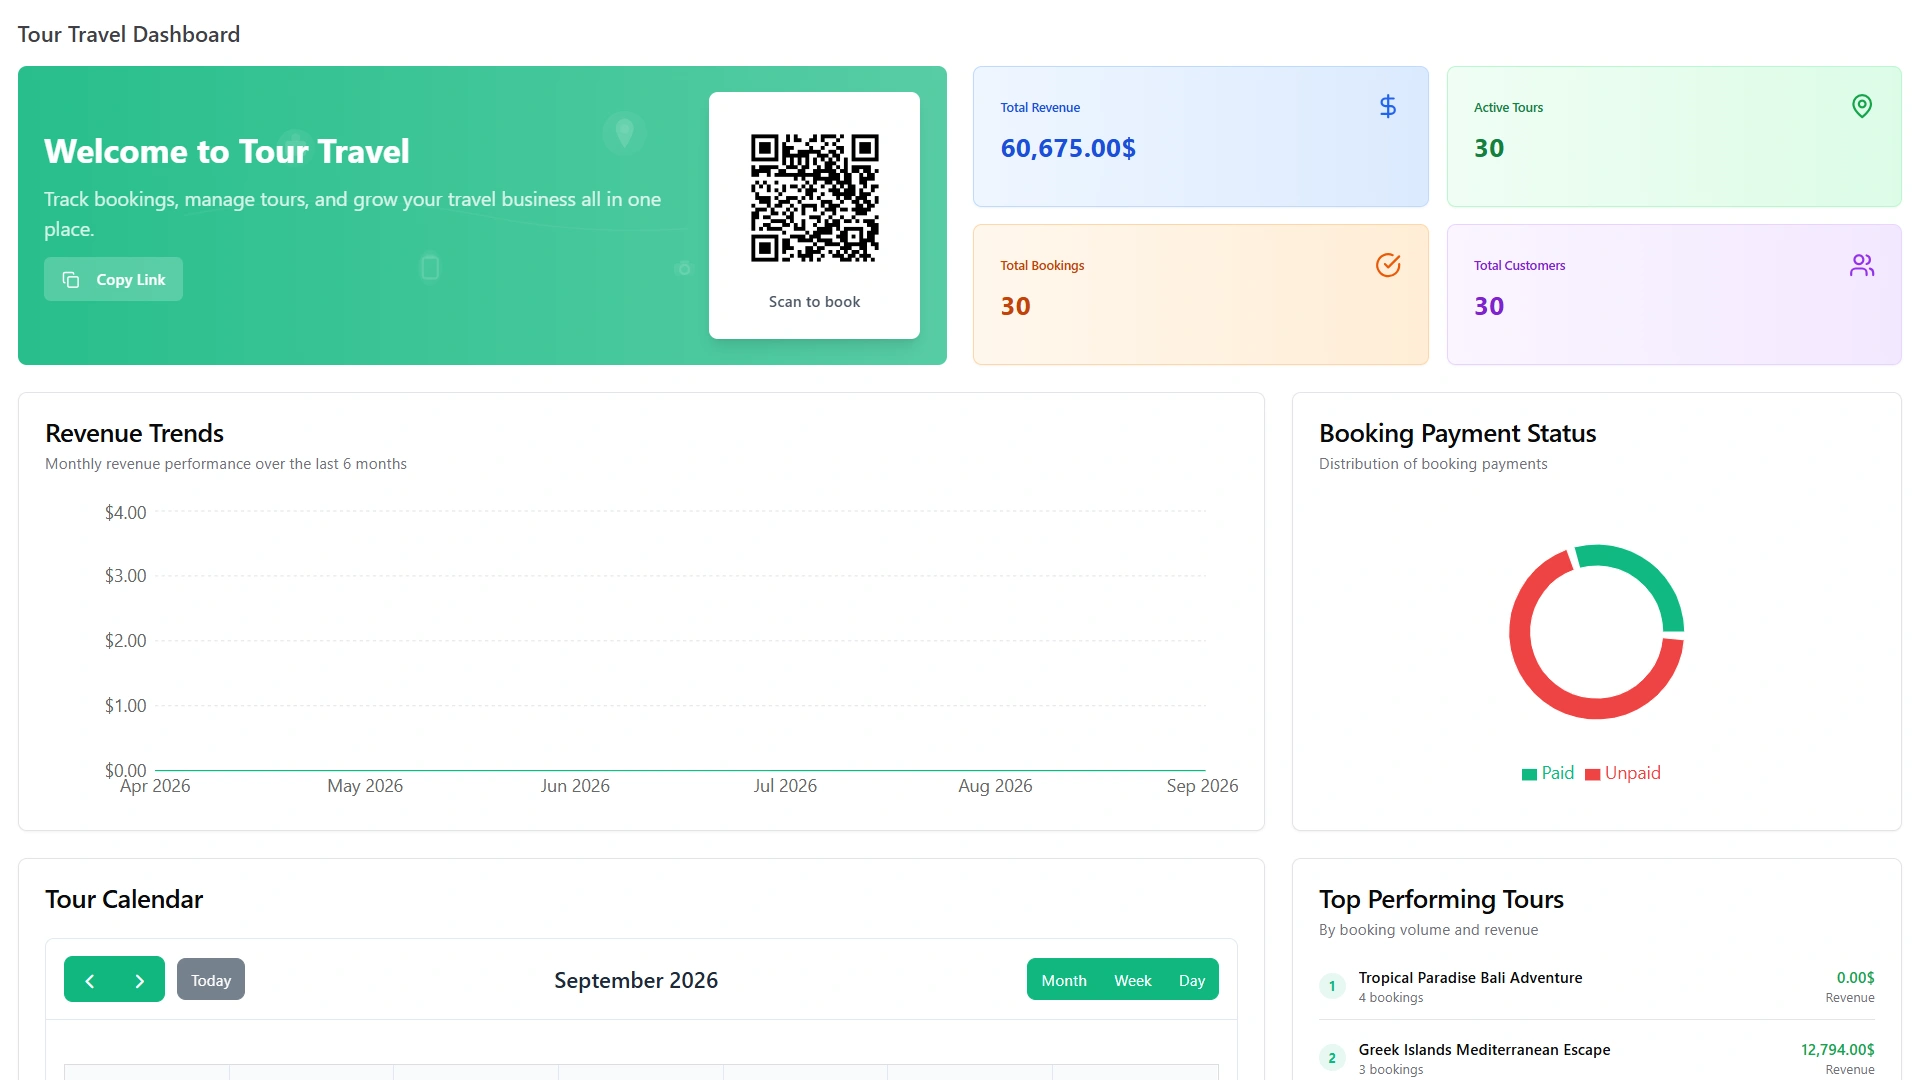
Task: Go to previous month in calendar
Action: 90,980
